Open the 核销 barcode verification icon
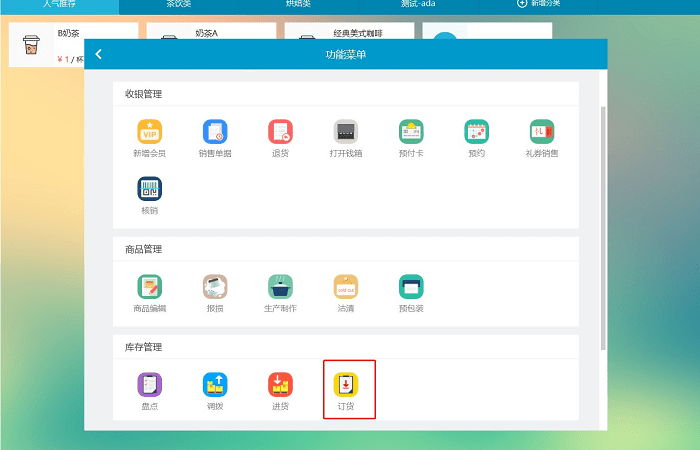The width and height of the screenshot is (700, 450). click(149, 188)
